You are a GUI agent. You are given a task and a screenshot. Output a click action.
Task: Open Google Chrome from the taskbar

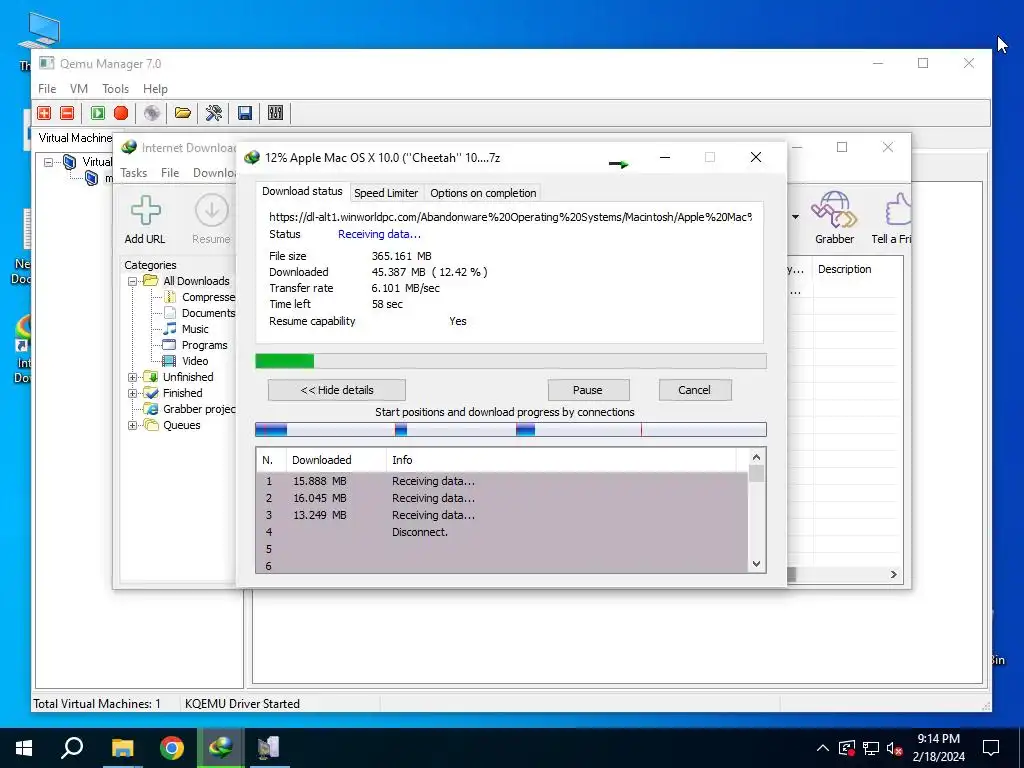point(172,748)
